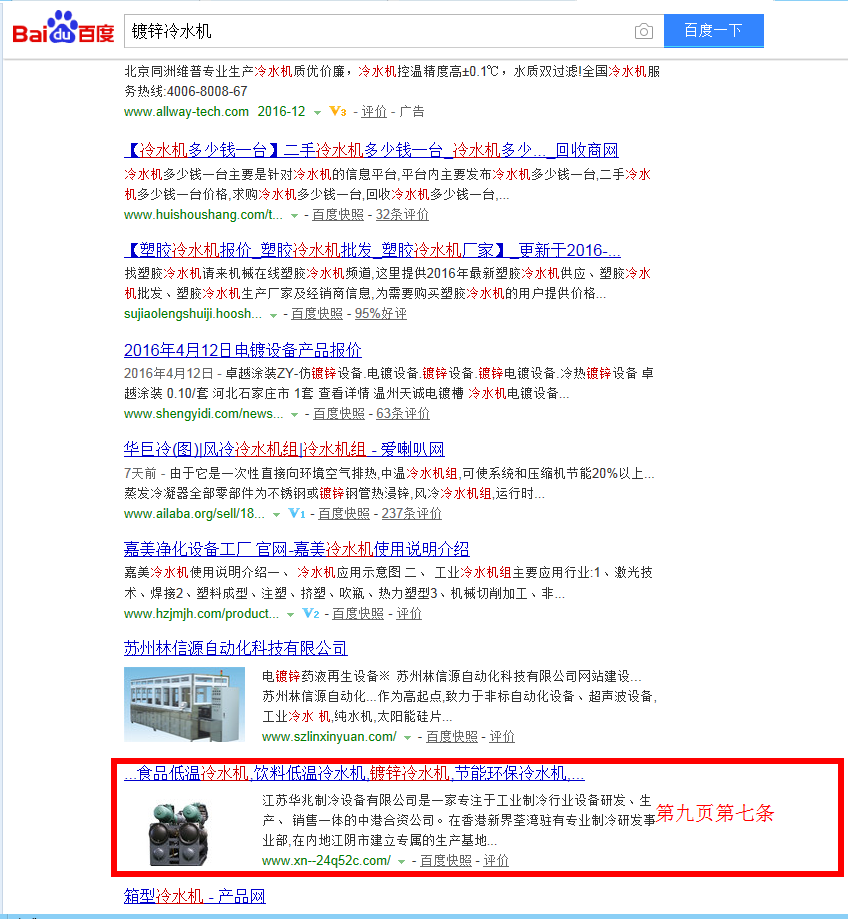
Task: Click the www.huishoushang.com green URL
Action: 203,215
